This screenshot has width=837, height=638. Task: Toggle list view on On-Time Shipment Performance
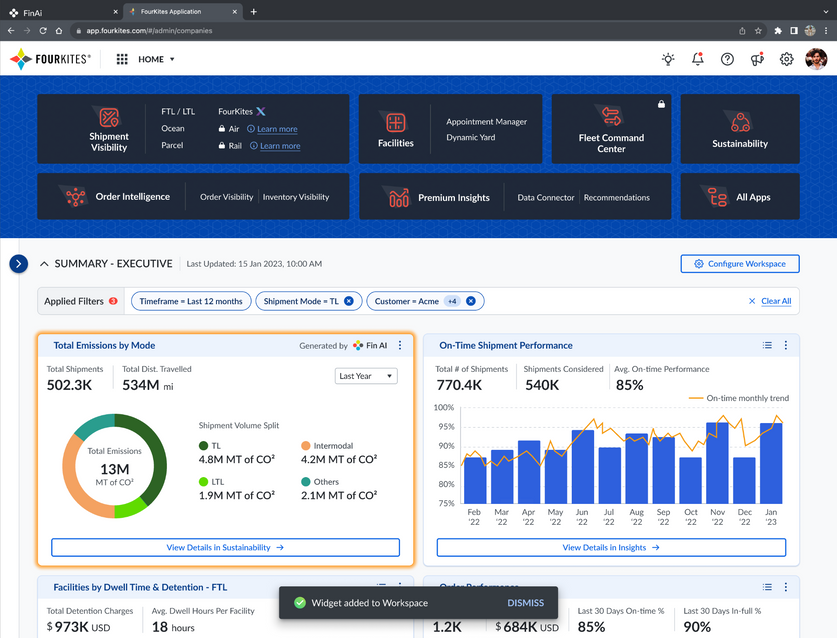click(x=767, y=346)
